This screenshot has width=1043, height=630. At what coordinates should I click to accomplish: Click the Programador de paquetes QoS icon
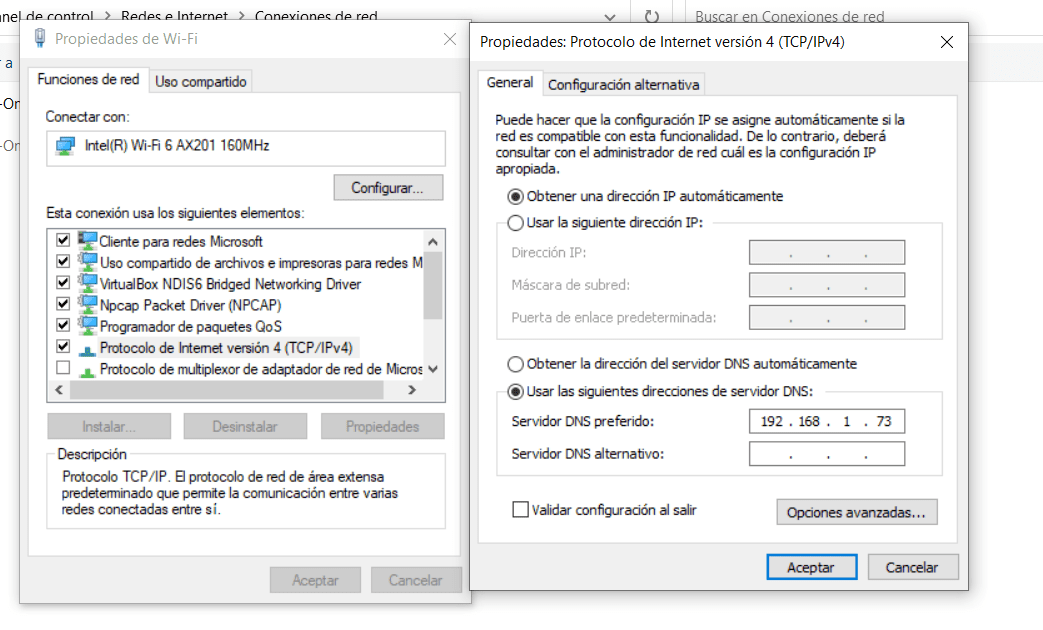pyautogui.click(x=87, y=325)
